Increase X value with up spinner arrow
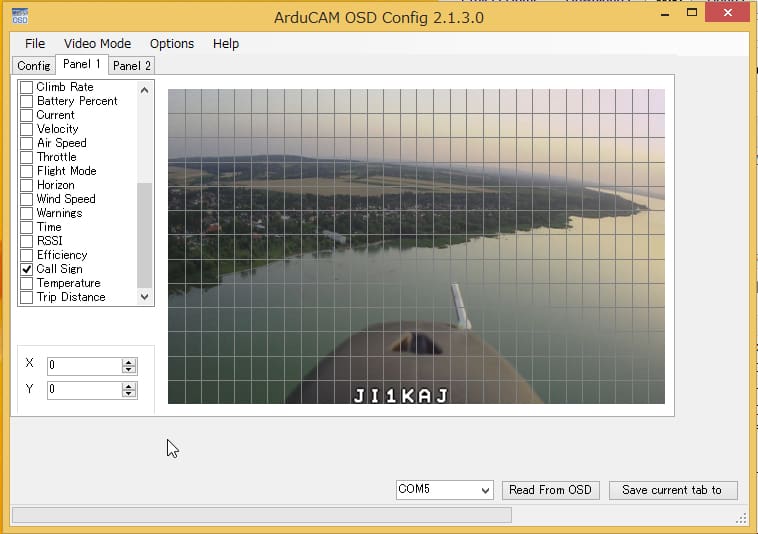This screenshot has width=758, height=534. click(x=128, y=362)
